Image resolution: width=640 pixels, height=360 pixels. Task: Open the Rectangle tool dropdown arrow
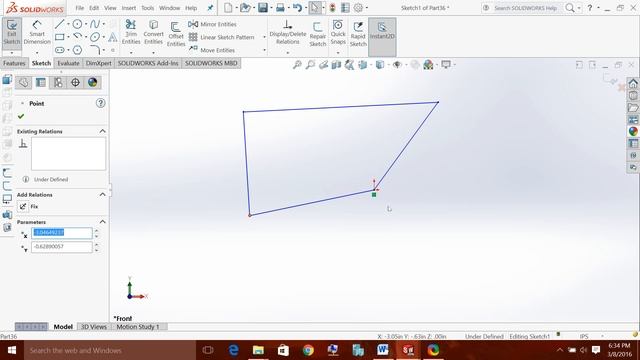[x=68, y=37]
